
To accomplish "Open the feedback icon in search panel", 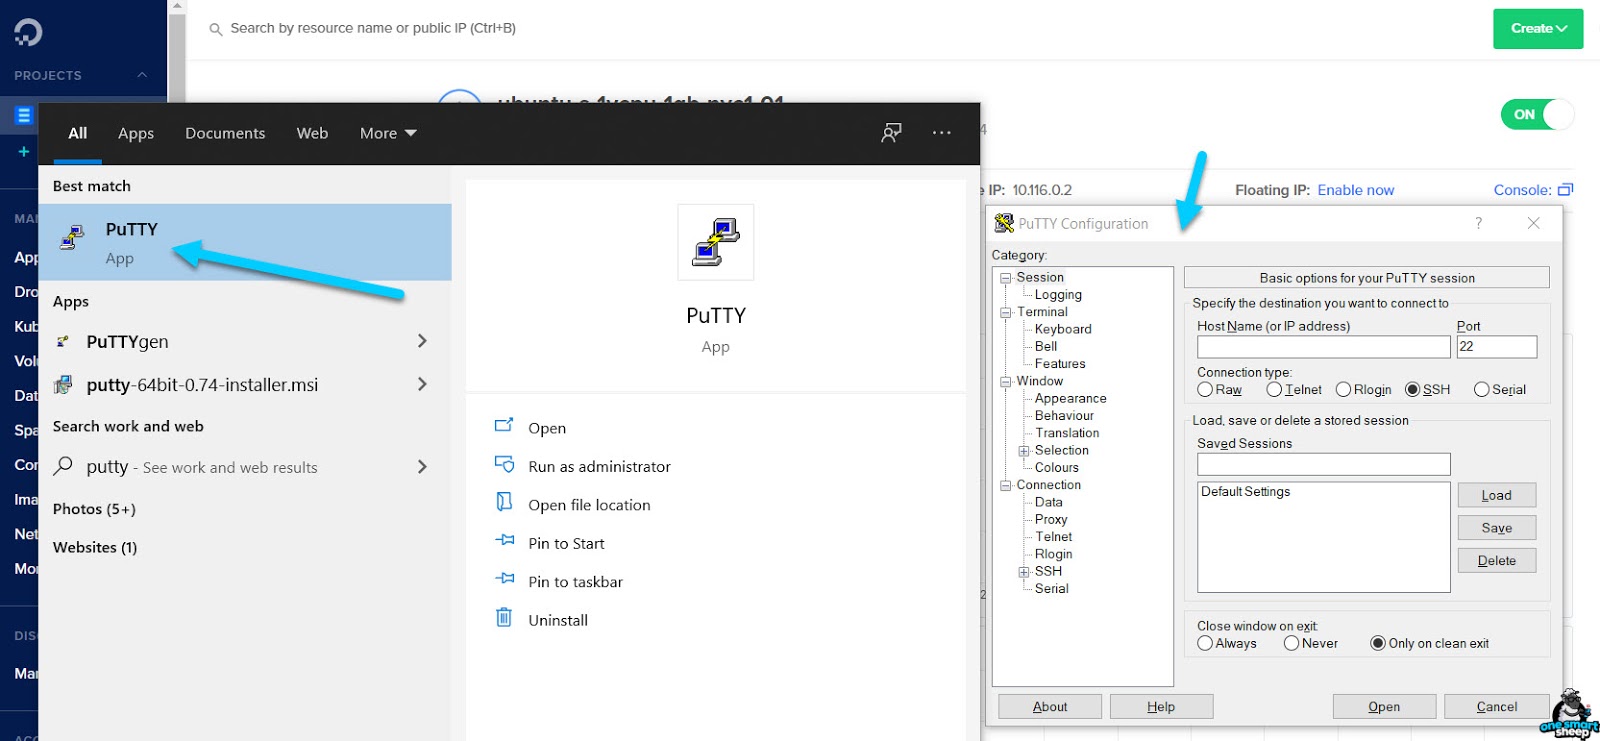I will [x=891, y=133].
